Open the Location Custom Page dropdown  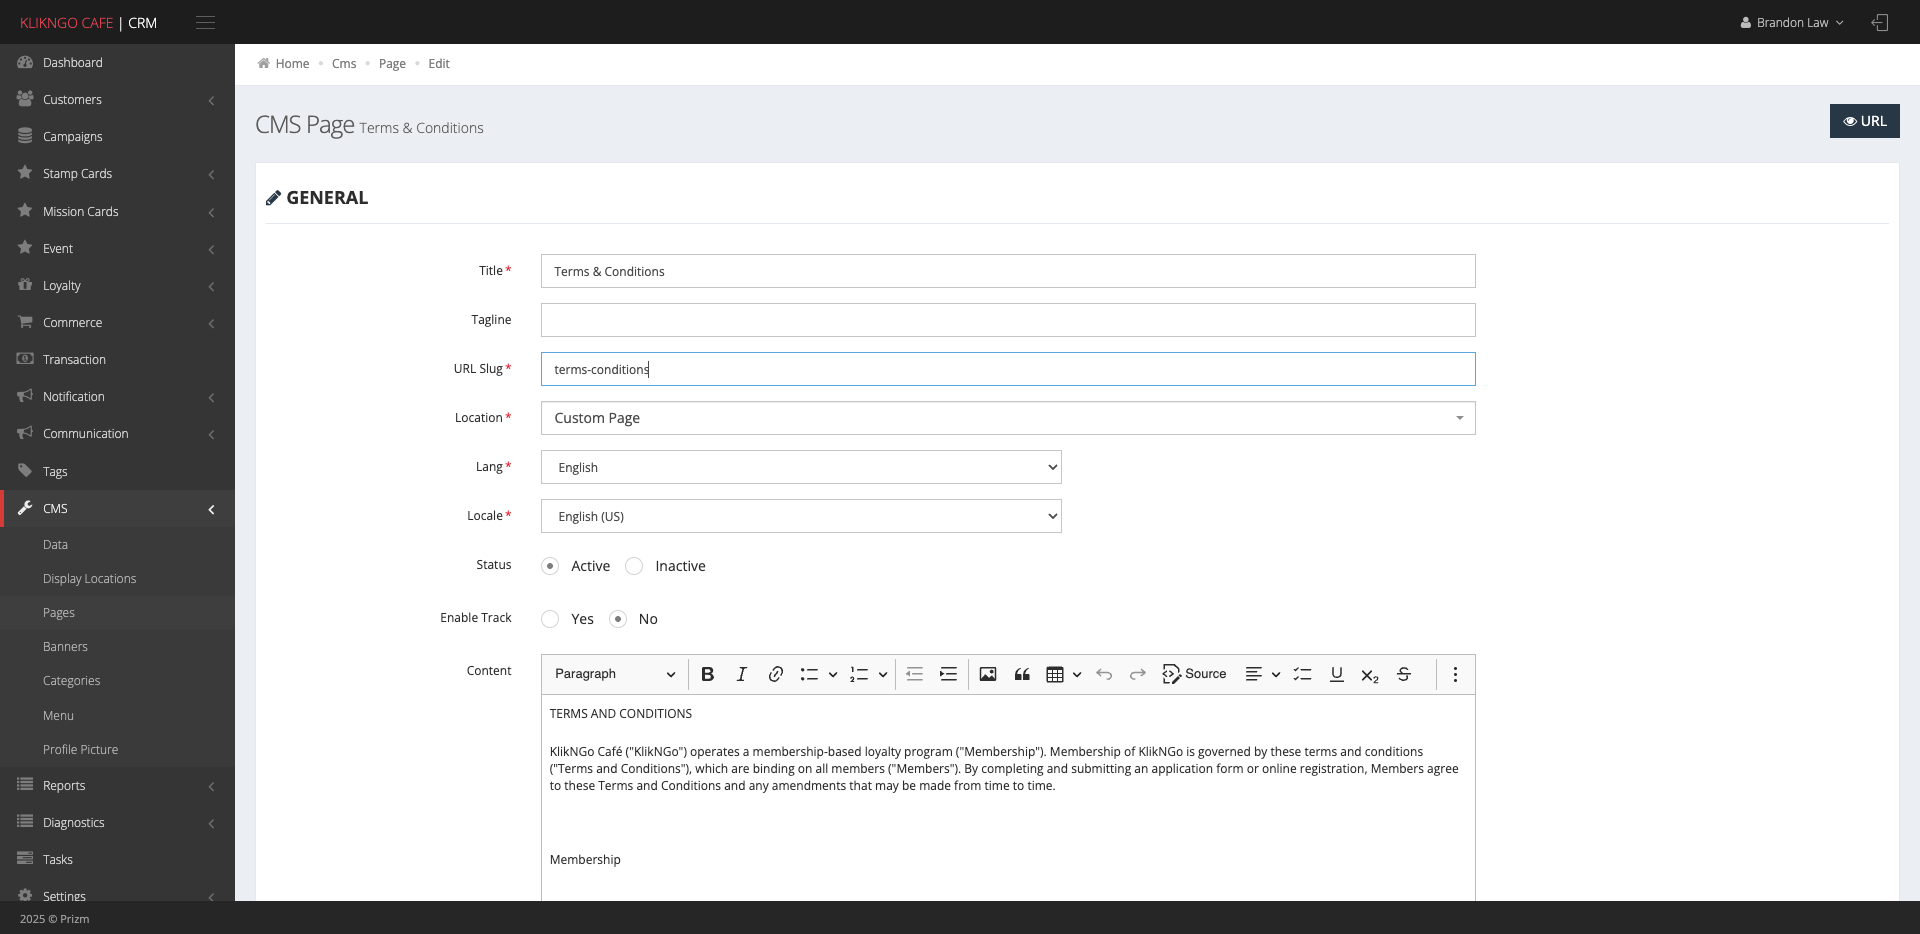pyautogui.click(x=1008, y=418)
